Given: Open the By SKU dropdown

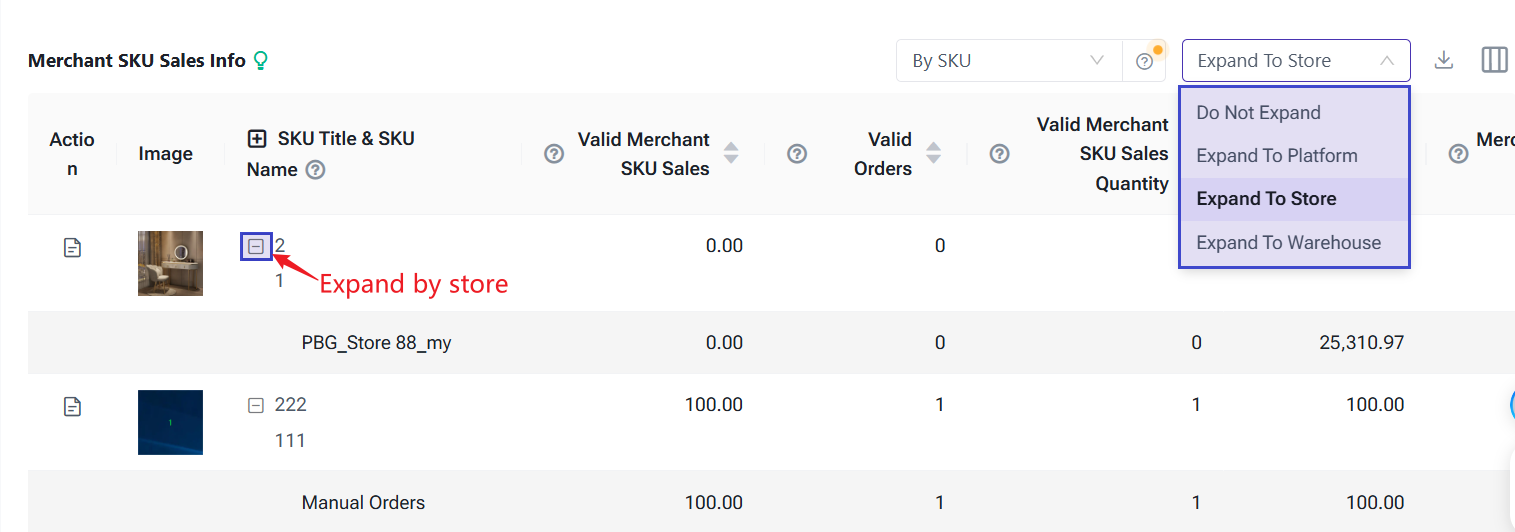Looking at the screenshot, I should point(1008,61).
